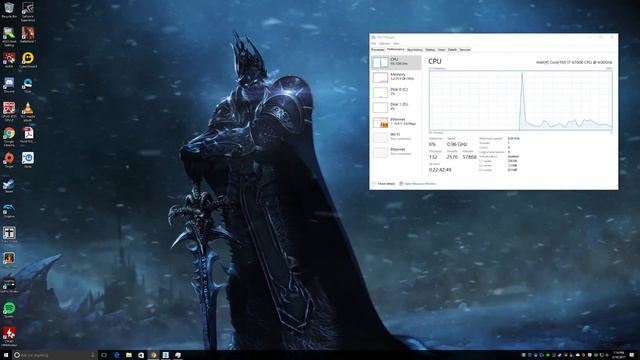Select the Battlefield 1 desktop shortcut
The height and width of the screenshot is (360, 640).
pyautogui.click(x=28, y=35)
